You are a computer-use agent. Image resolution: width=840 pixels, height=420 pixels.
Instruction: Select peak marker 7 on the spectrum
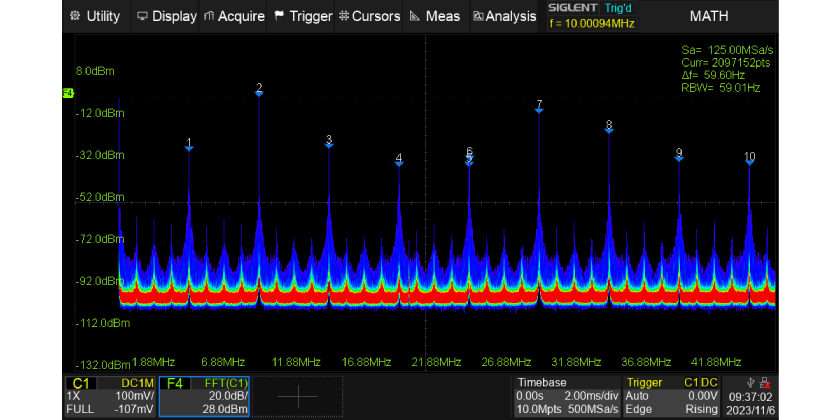pos(539,107)
